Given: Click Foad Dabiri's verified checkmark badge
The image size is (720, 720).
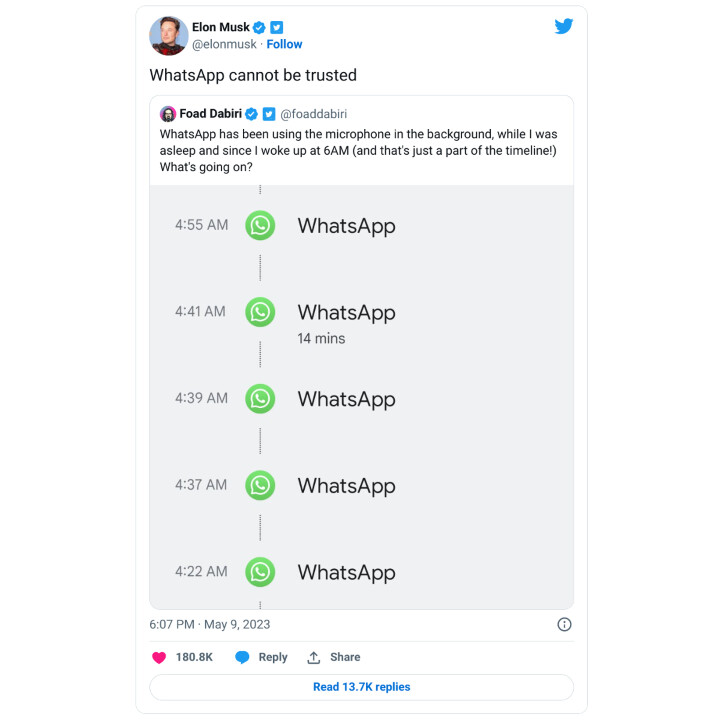Looking at the screenshot, I should (x=252, y=114).
